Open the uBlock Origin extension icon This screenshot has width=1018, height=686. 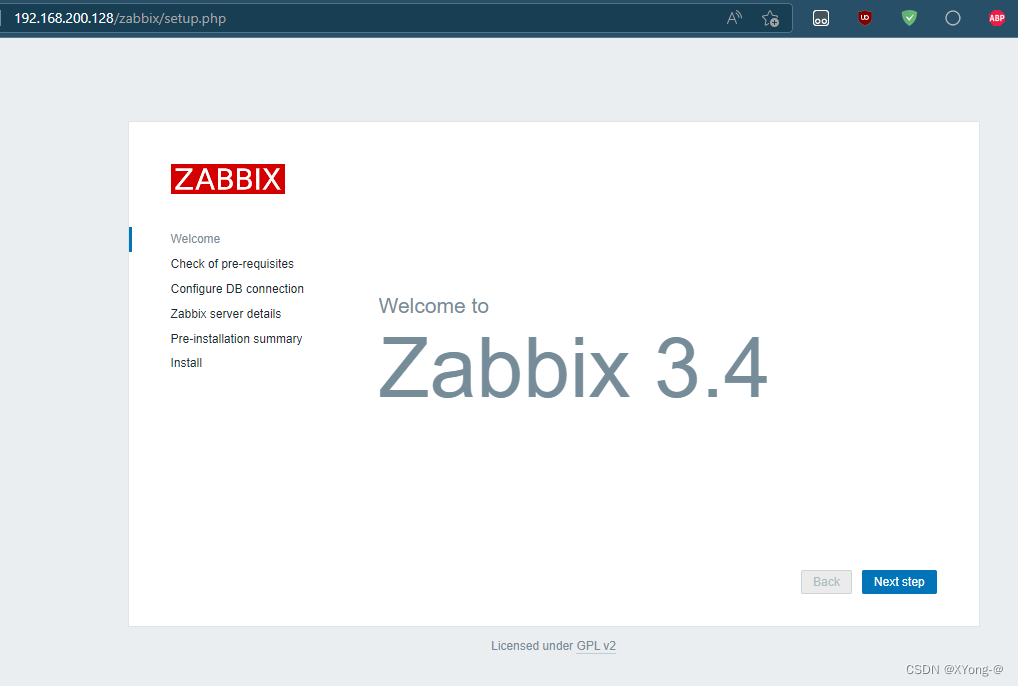tap(865, 18)
